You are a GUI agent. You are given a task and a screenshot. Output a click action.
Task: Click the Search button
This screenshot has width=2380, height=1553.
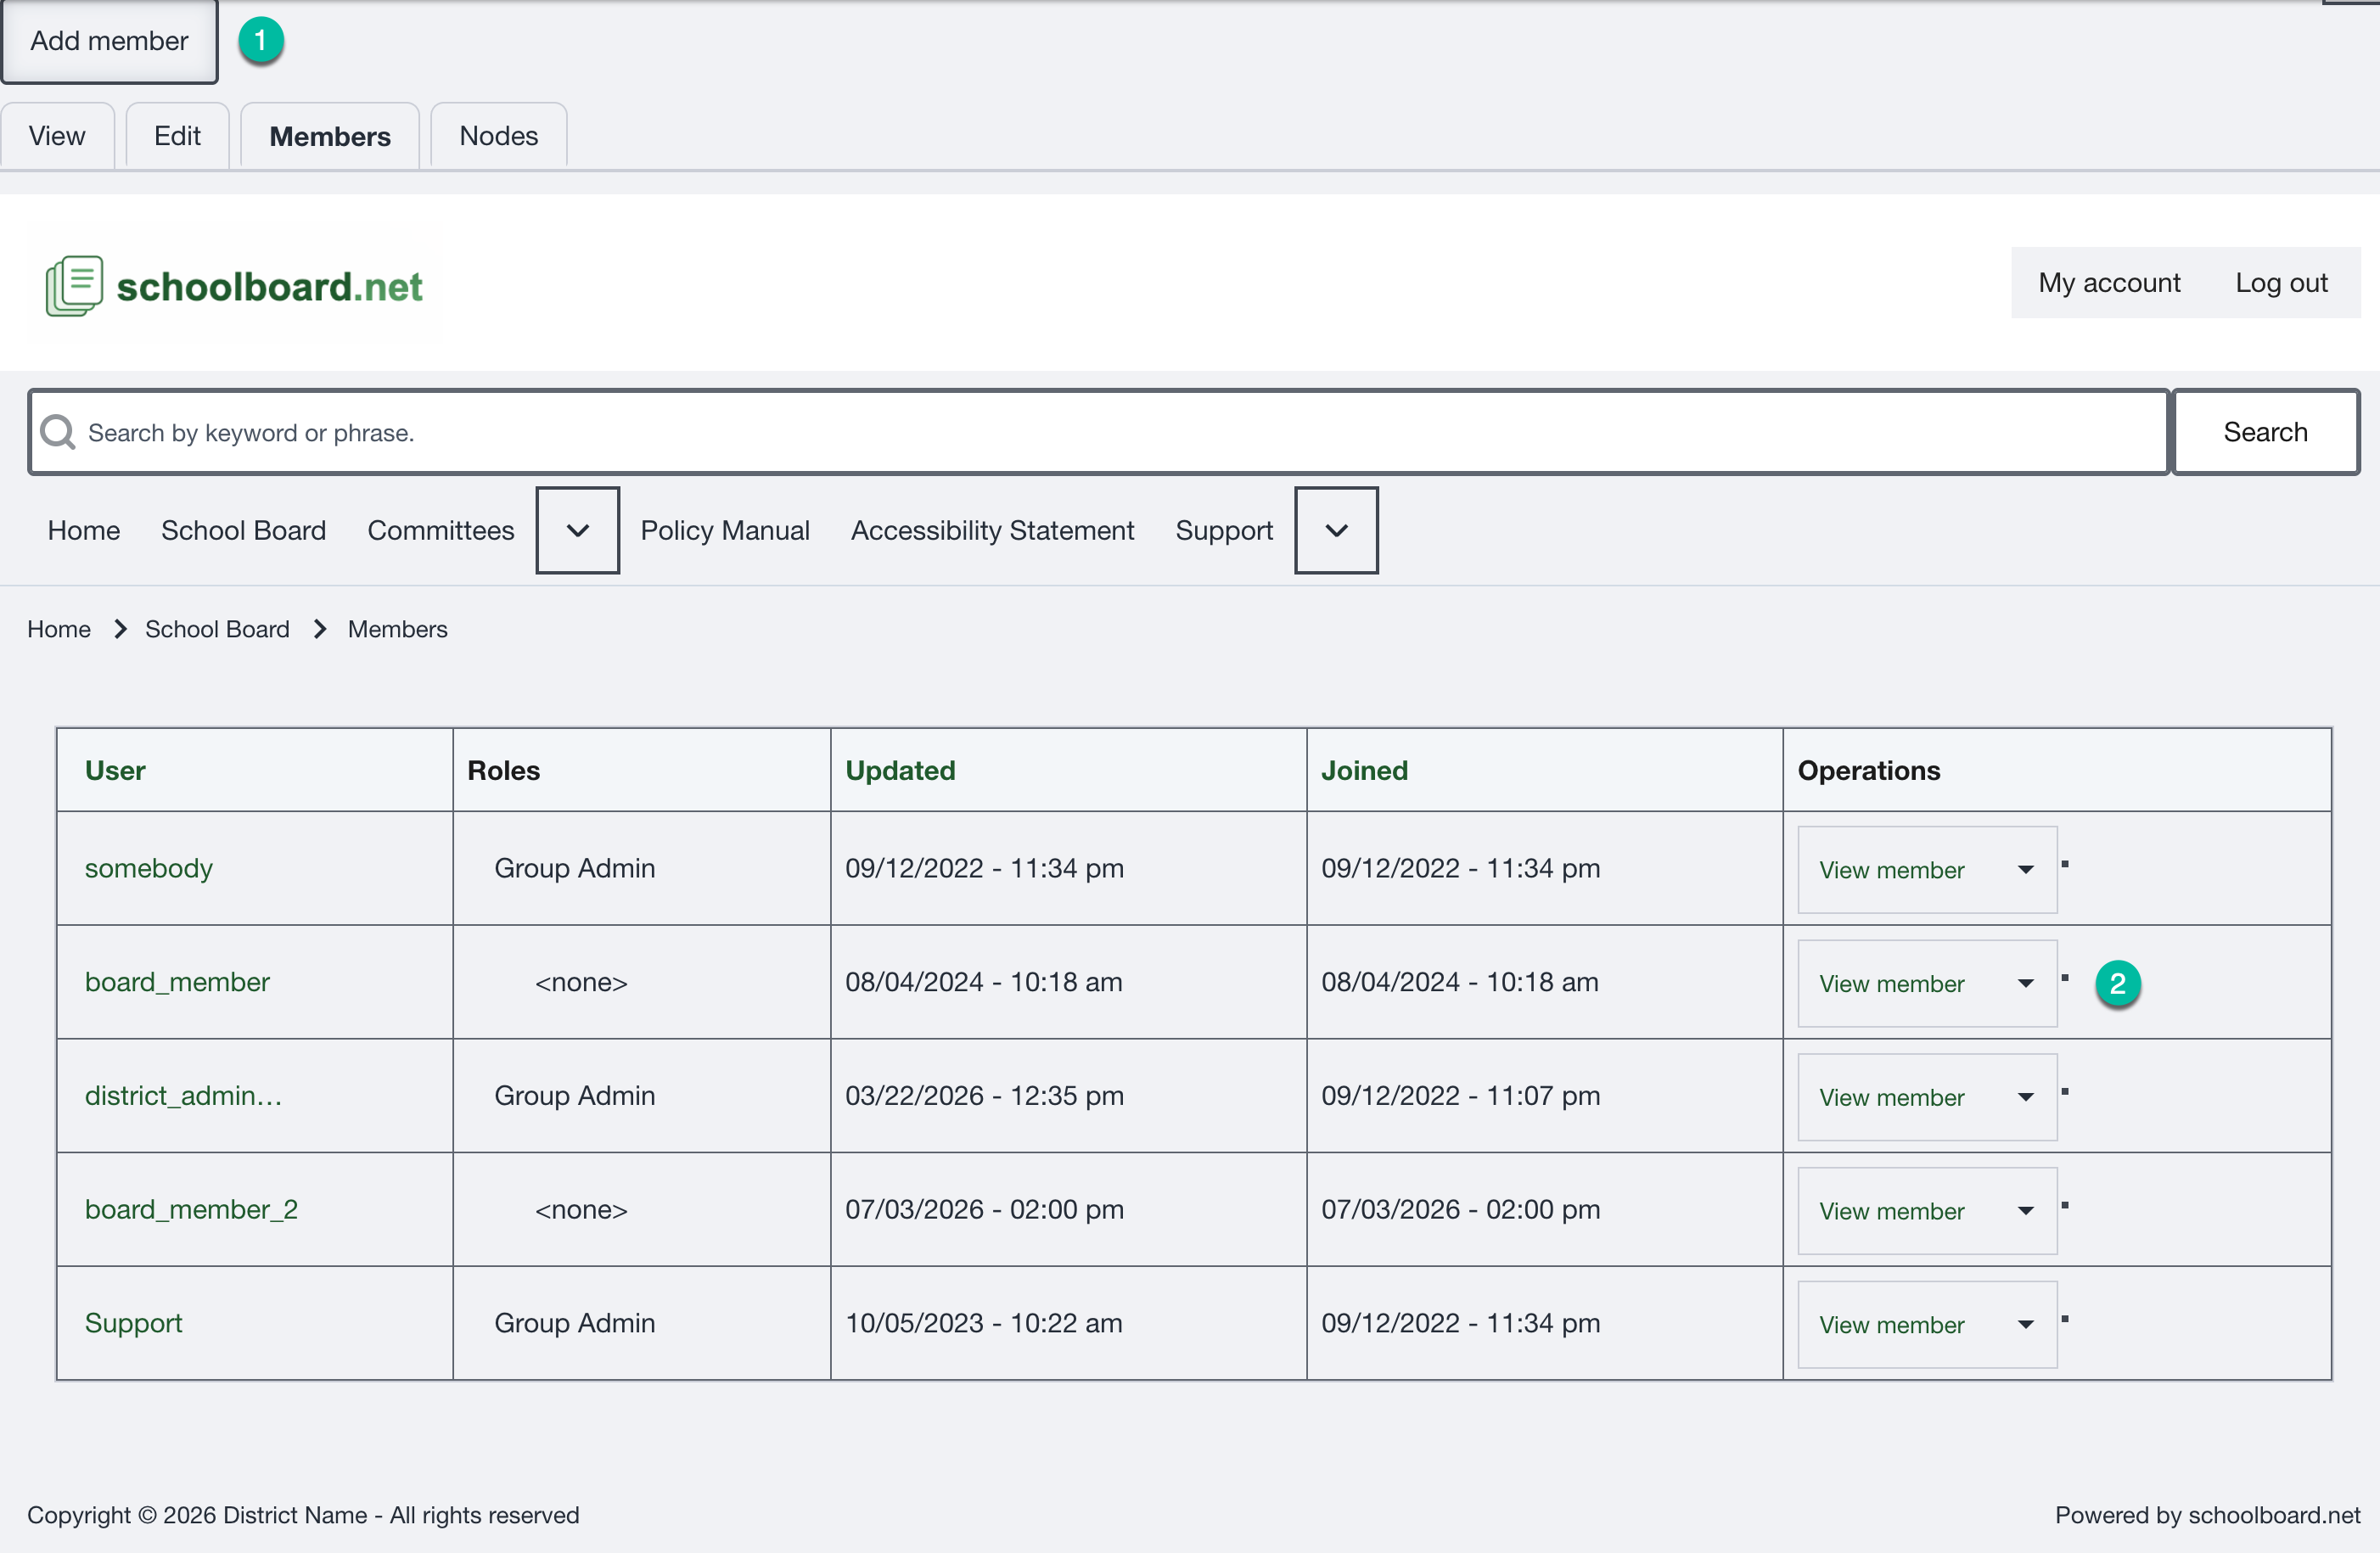[x=2265, y=432]
